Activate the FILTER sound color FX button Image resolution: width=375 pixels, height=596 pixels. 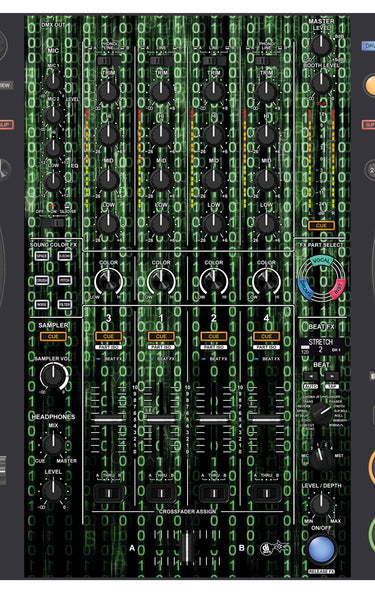[x=65, y=304]
